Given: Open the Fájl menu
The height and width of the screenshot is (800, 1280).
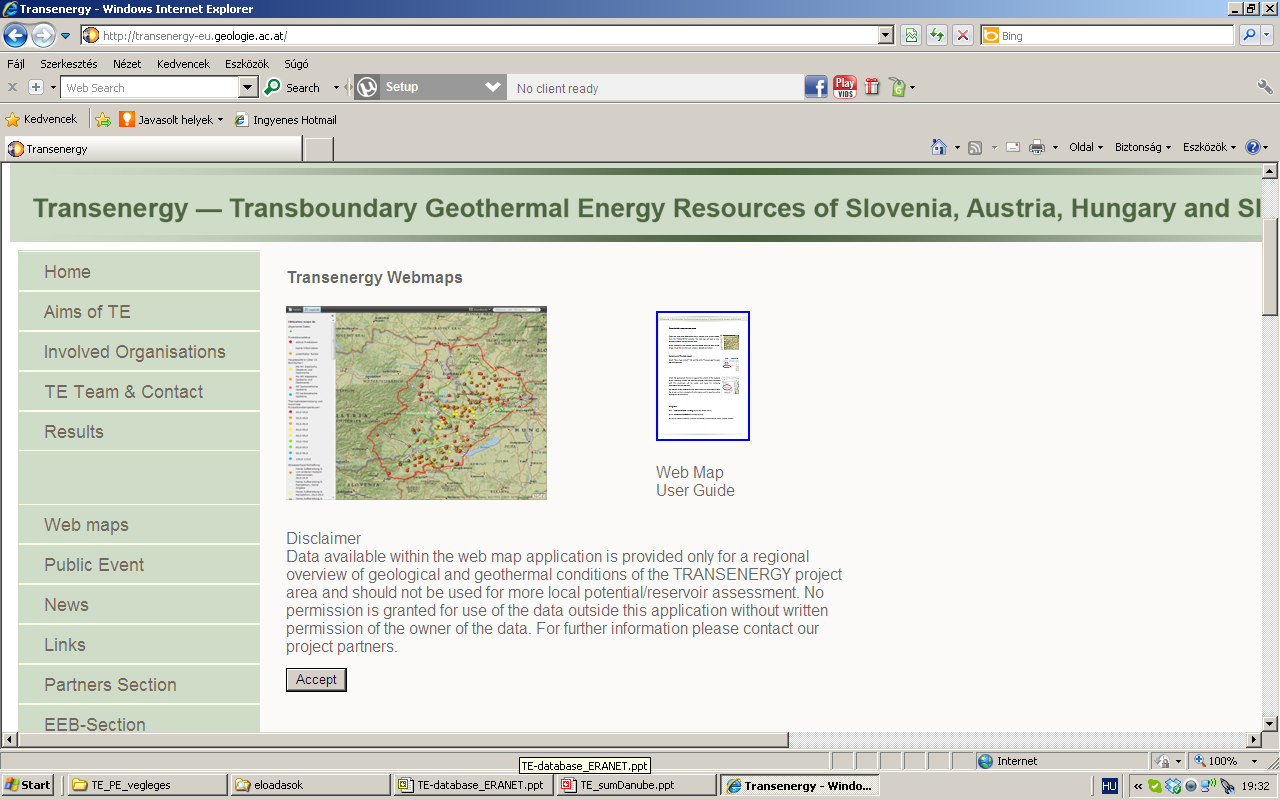Looking at the screenshot, I should [16, 64].
